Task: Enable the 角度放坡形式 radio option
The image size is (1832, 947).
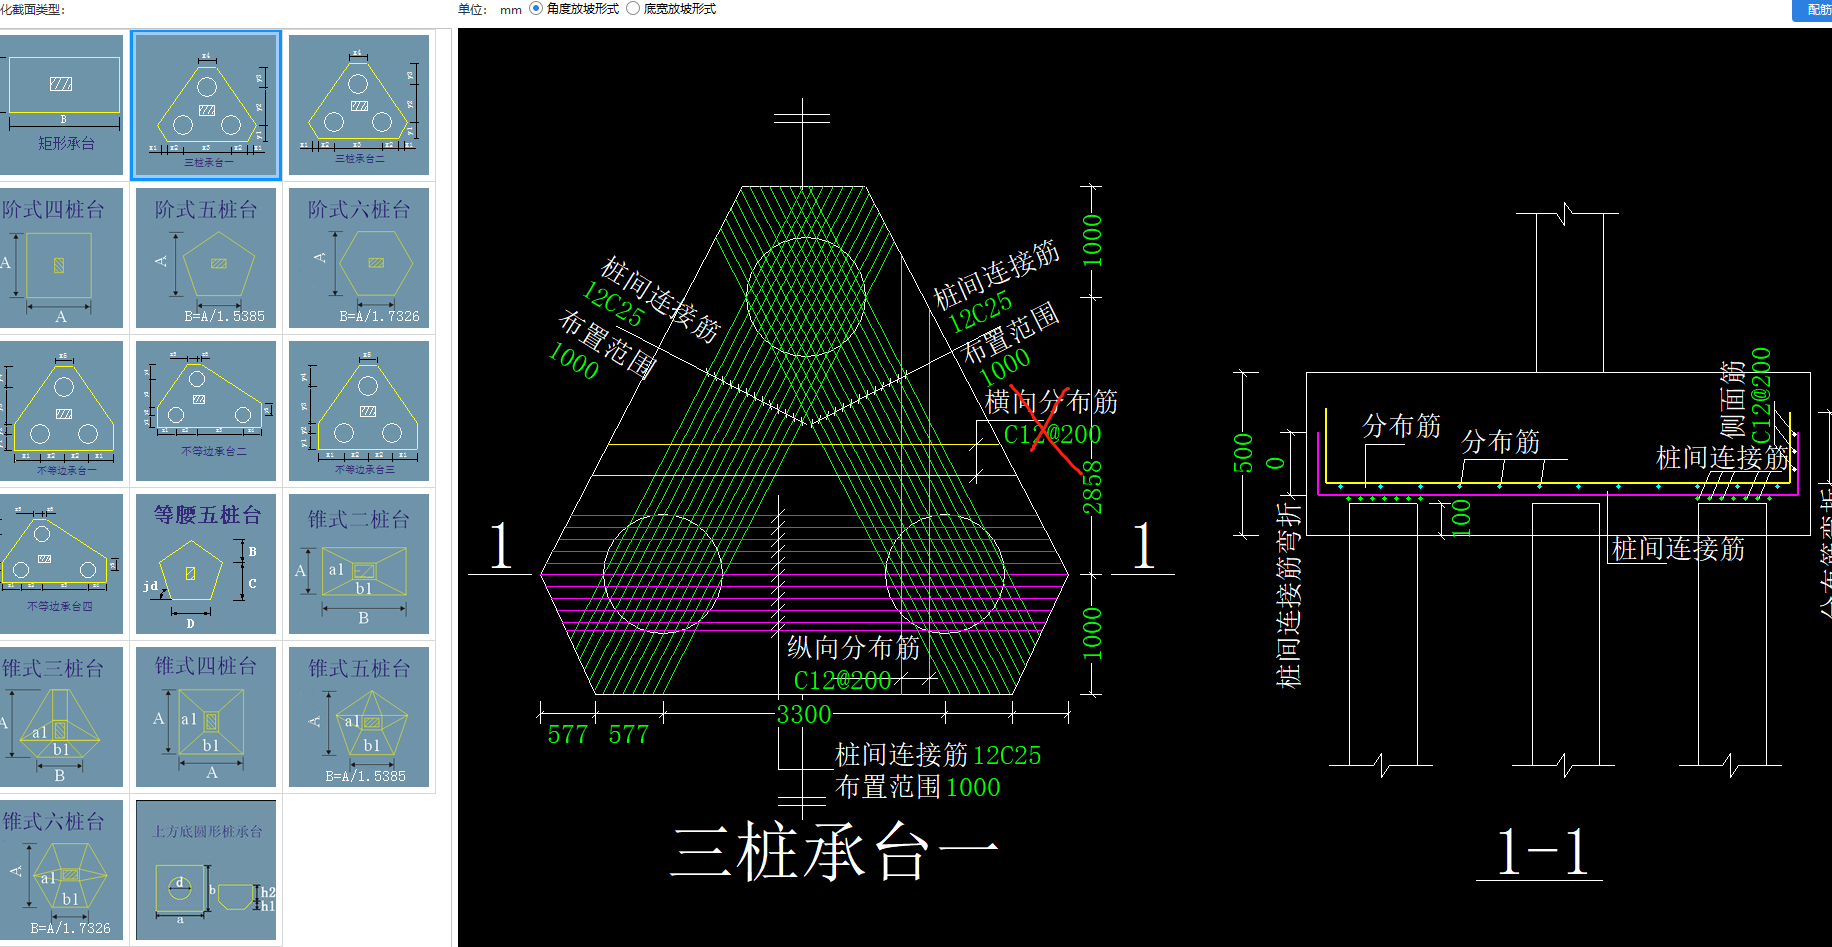Action: pos(536,9)
